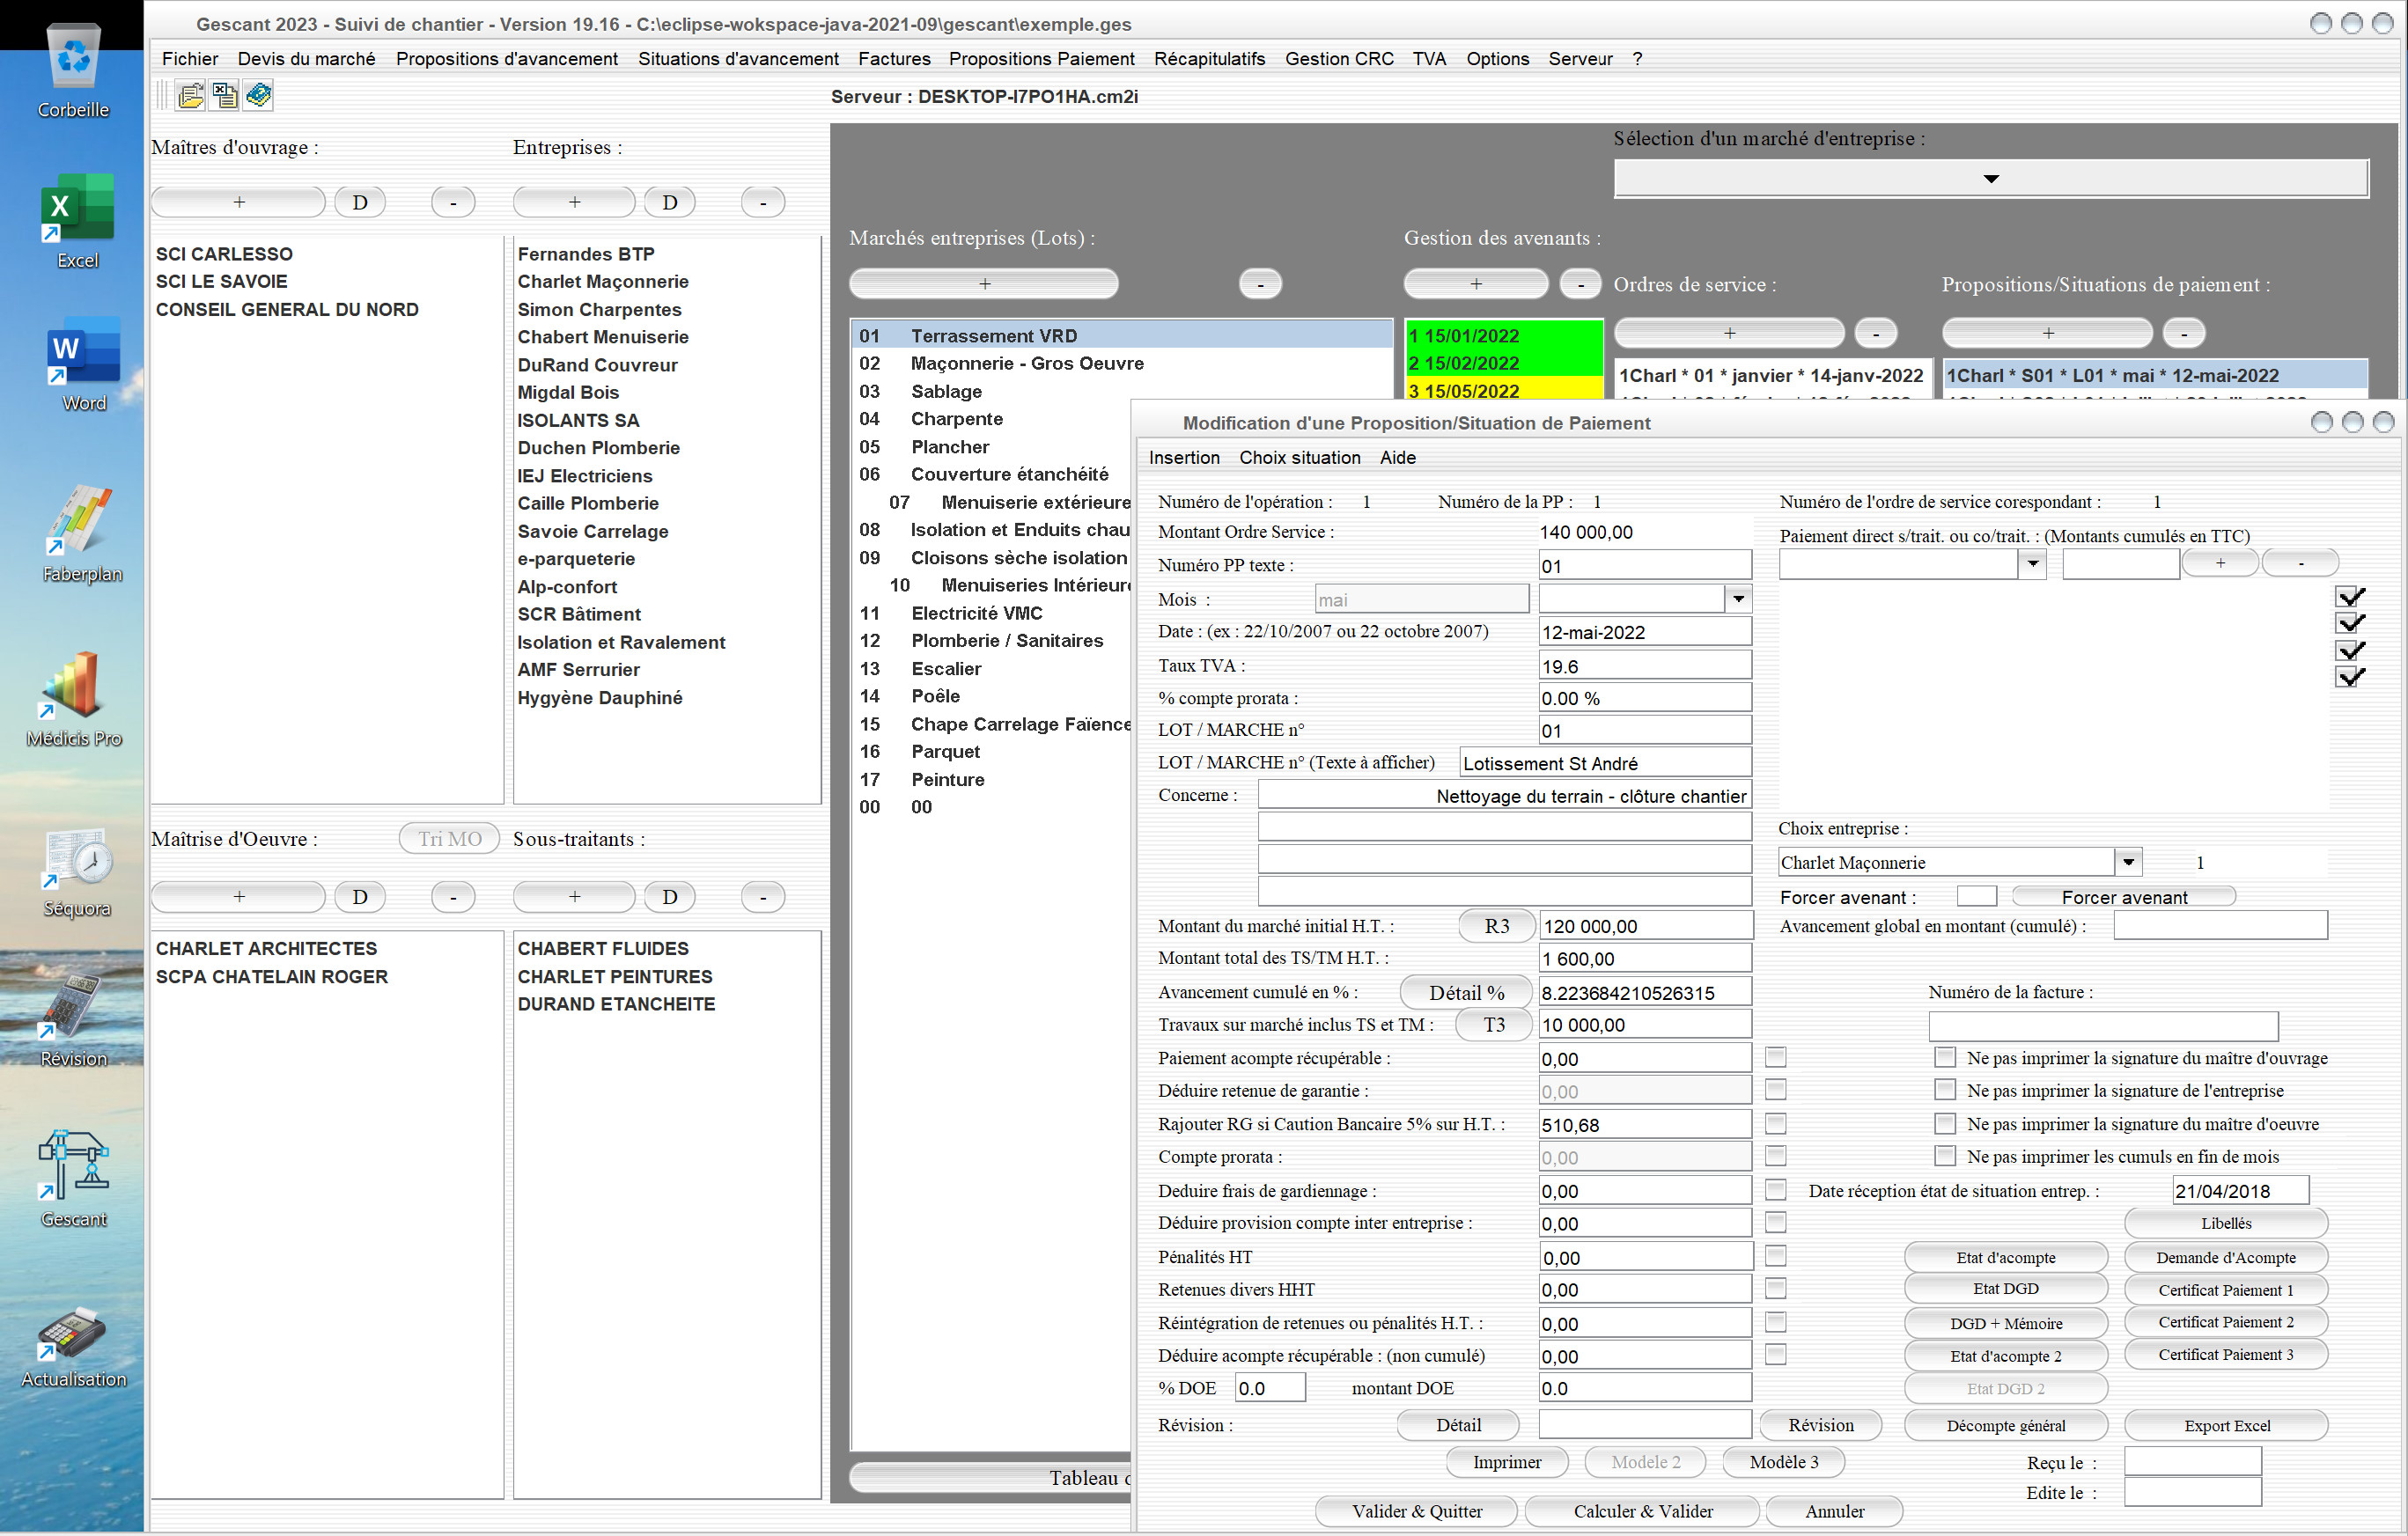Click the Numéro de la facture input field

(2103, 1026)
